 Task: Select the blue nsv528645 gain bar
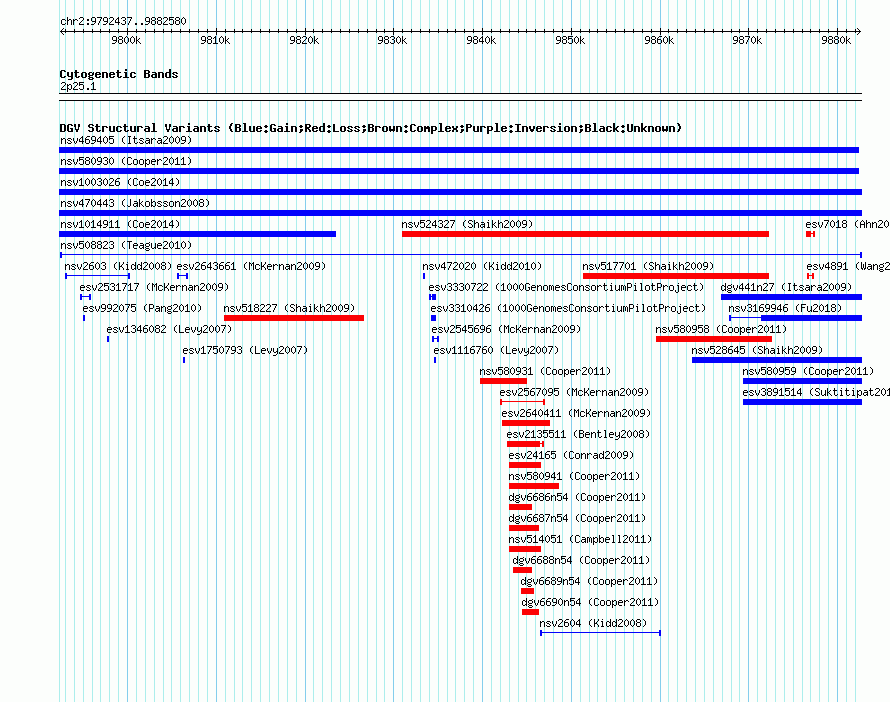tap(777, 360)
